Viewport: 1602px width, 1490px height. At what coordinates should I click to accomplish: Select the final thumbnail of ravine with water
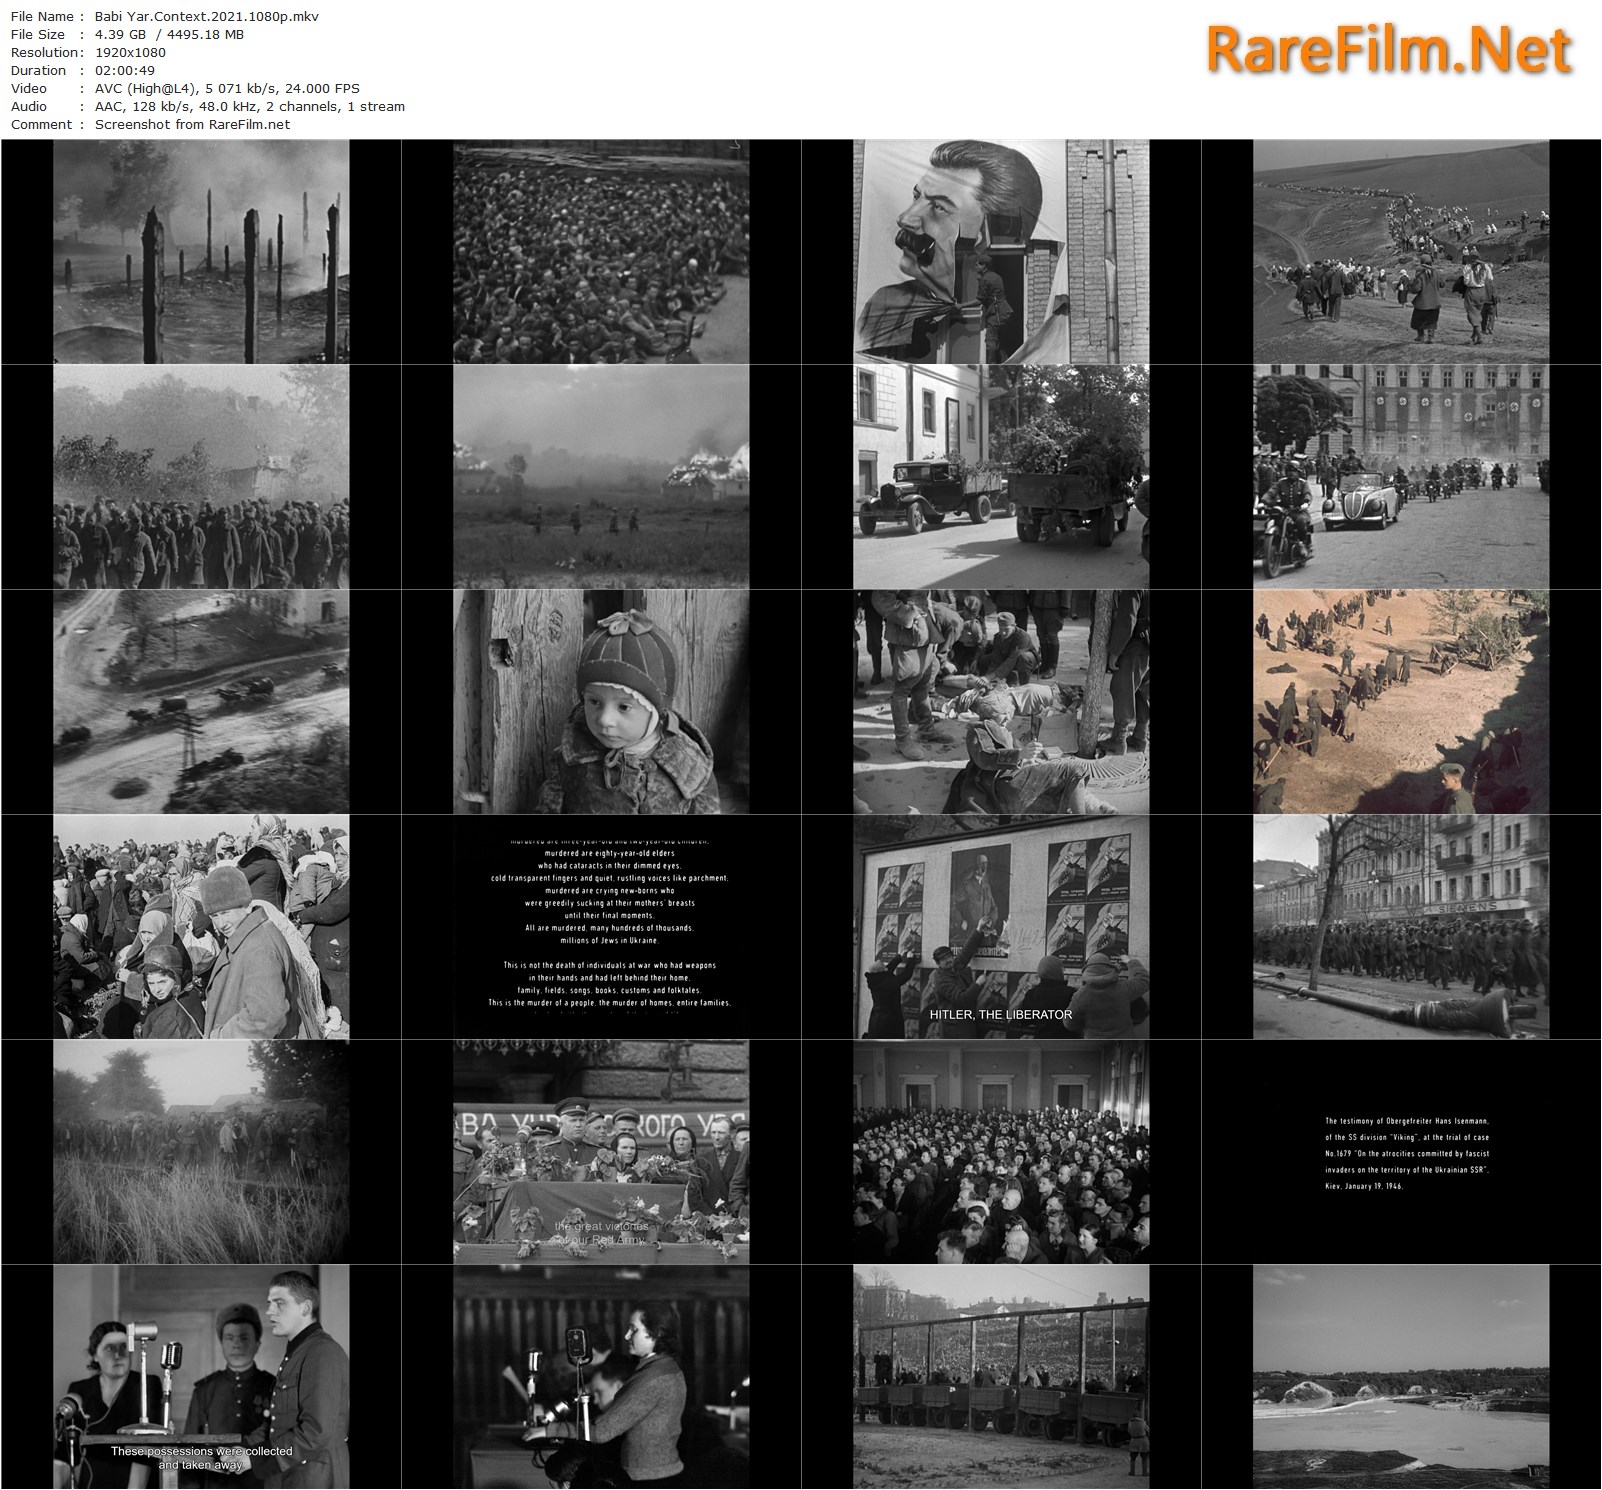click(x=1401, y=1376)
